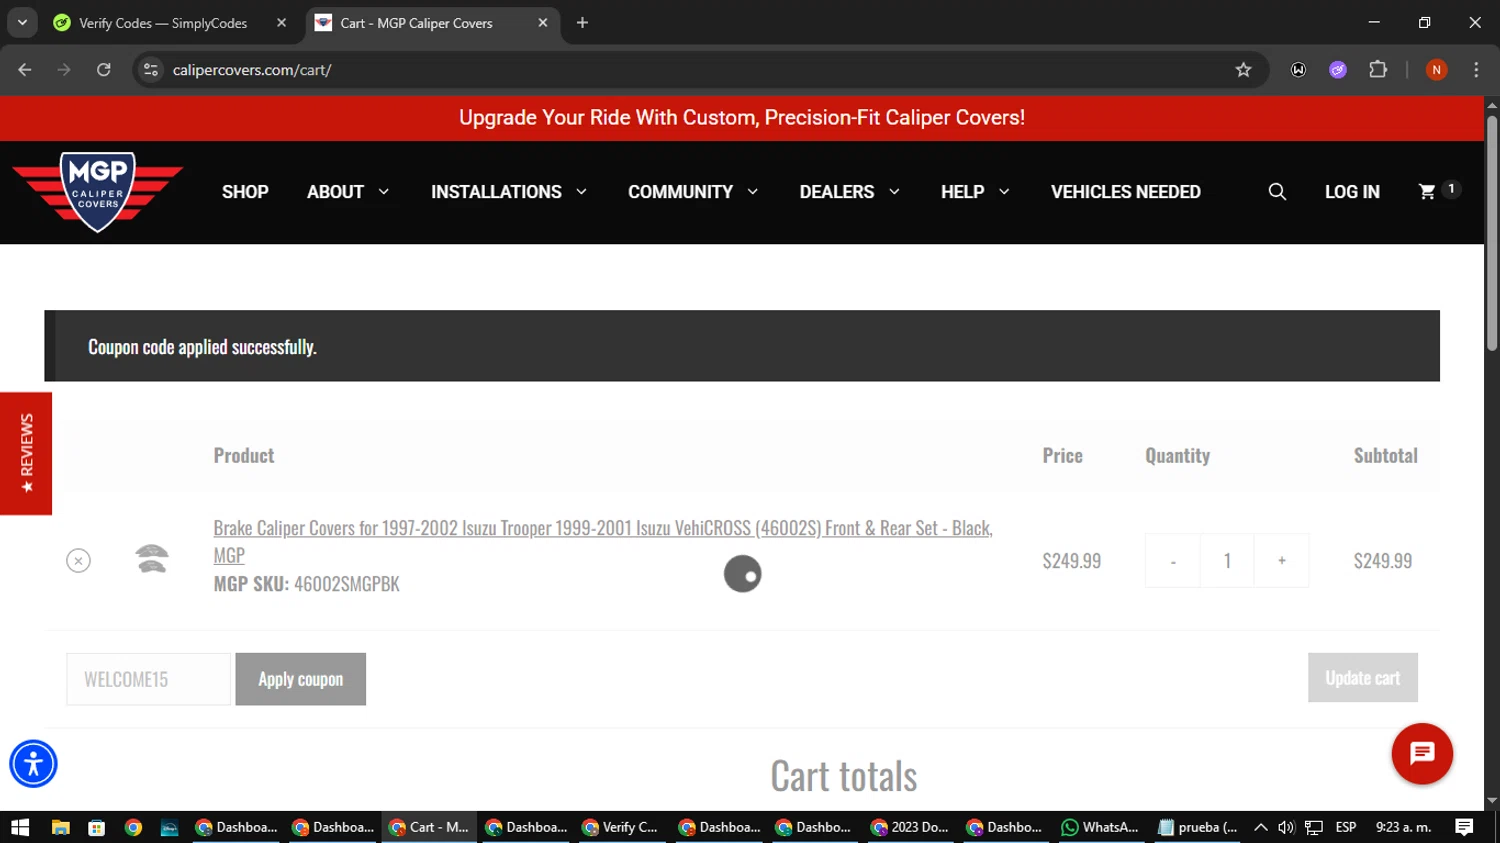Select the Cart - MGP Caliper Covers tab
Image resolution: width=1500 pixels, height=843 pixels.
[x=416, y=23]
